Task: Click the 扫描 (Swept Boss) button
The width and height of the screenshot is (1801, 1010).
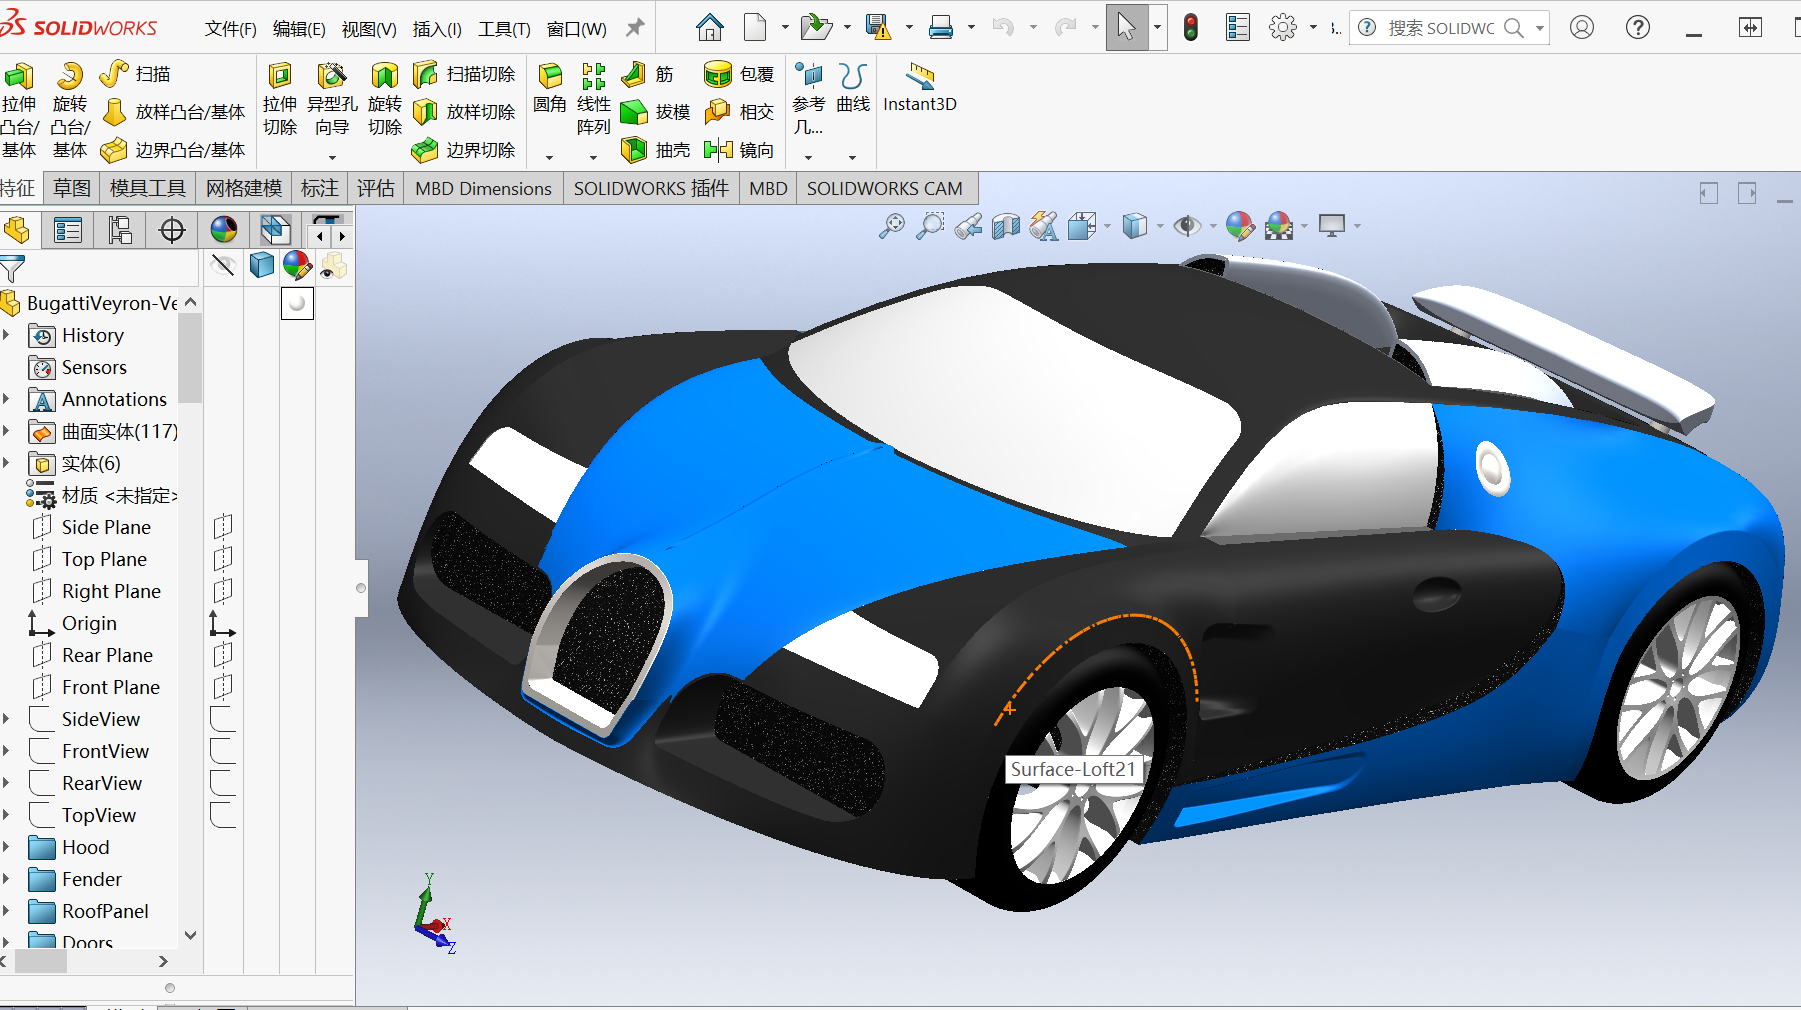Action: 137,74
